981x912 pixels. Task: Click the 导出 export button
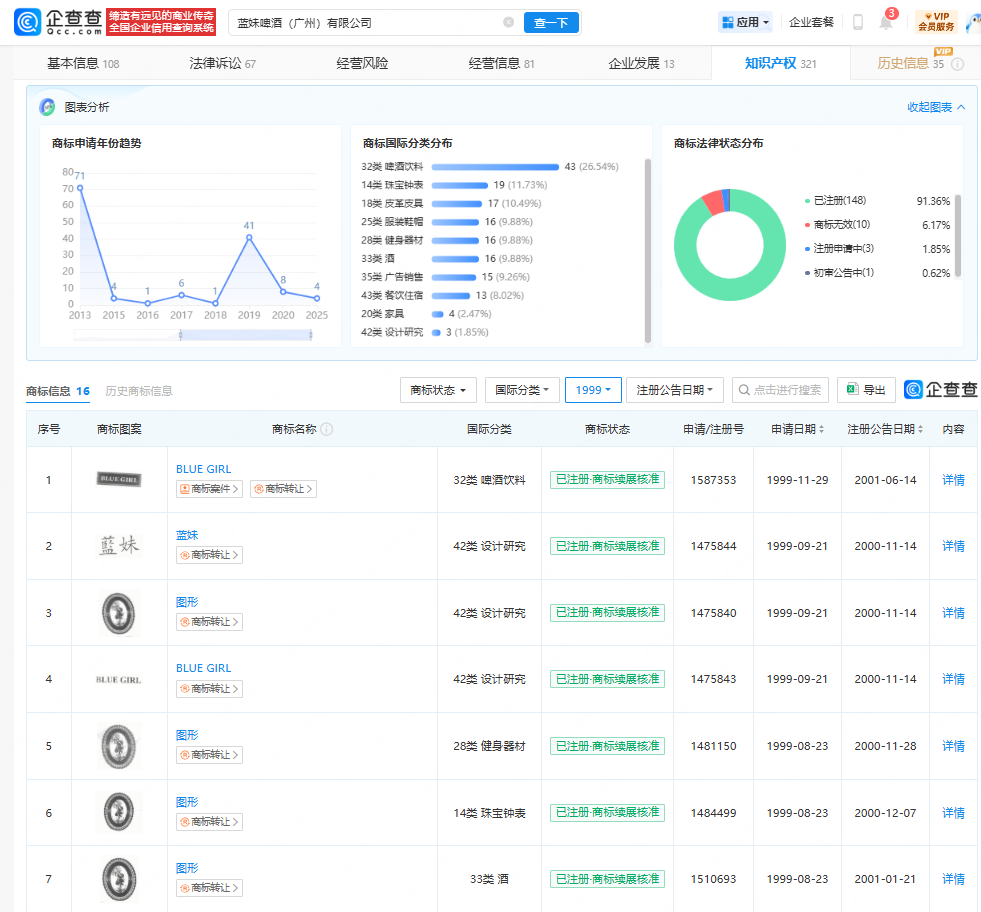867,390
